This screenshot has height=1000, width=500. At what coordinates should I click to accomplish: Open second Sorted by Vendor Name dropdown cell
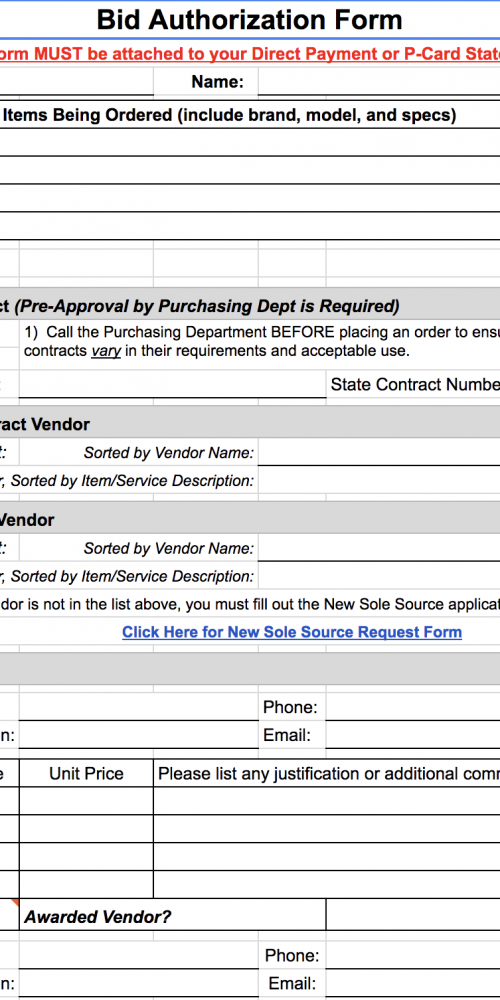379,548
